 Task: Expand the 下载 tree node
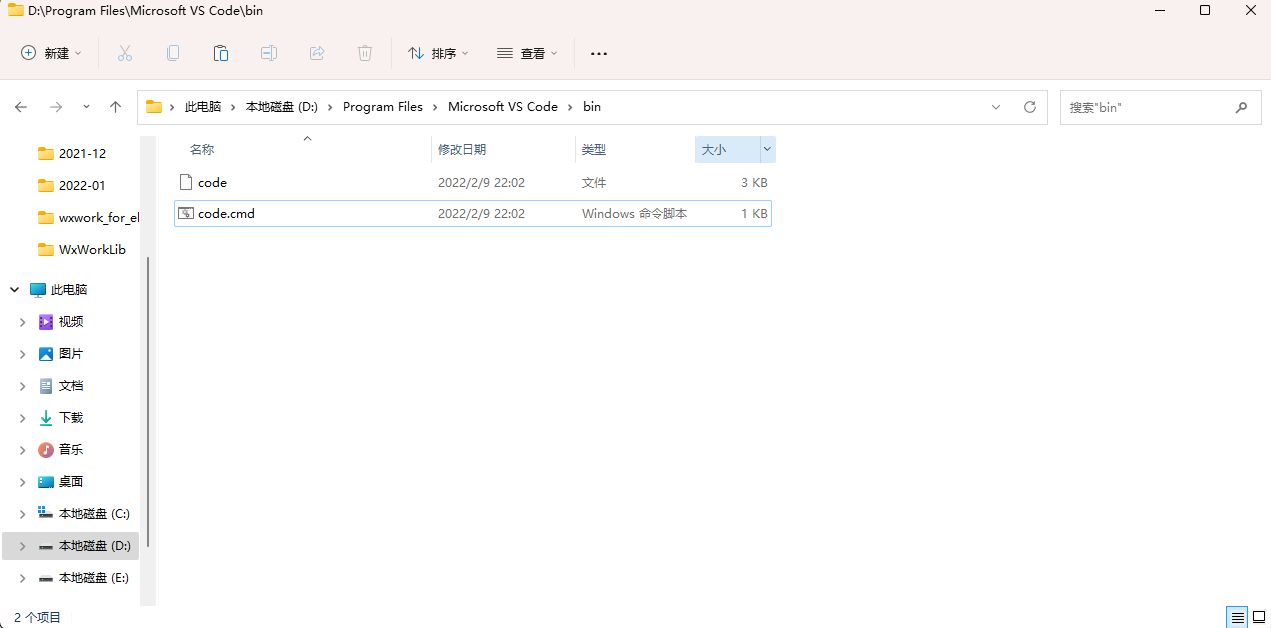pos(23,417)
